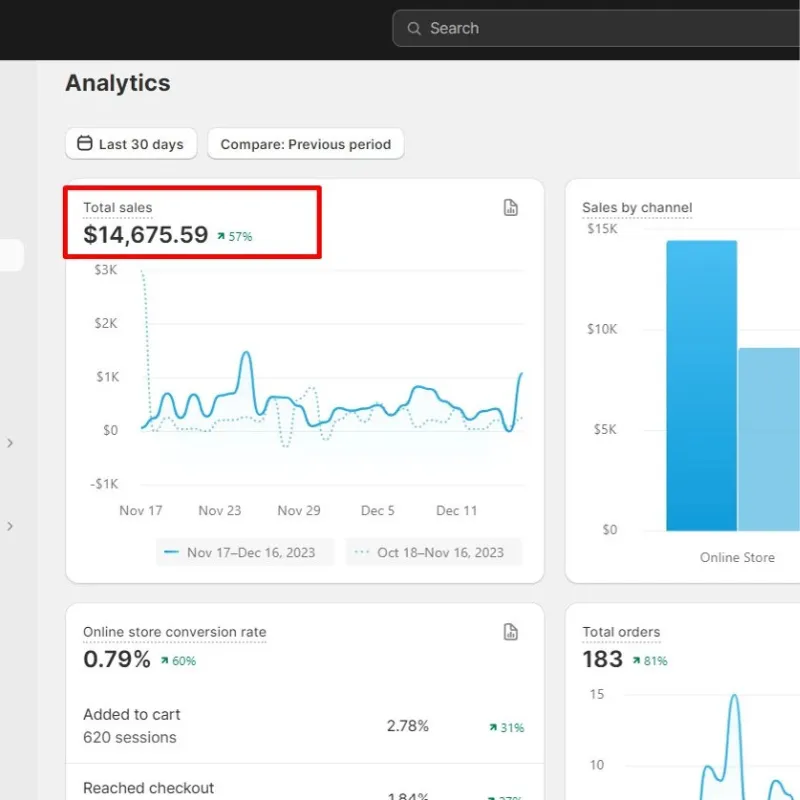Click the $2K y-axis label
Image resolution: width=800 pixels, height=800 pixels.
[106, 323]
